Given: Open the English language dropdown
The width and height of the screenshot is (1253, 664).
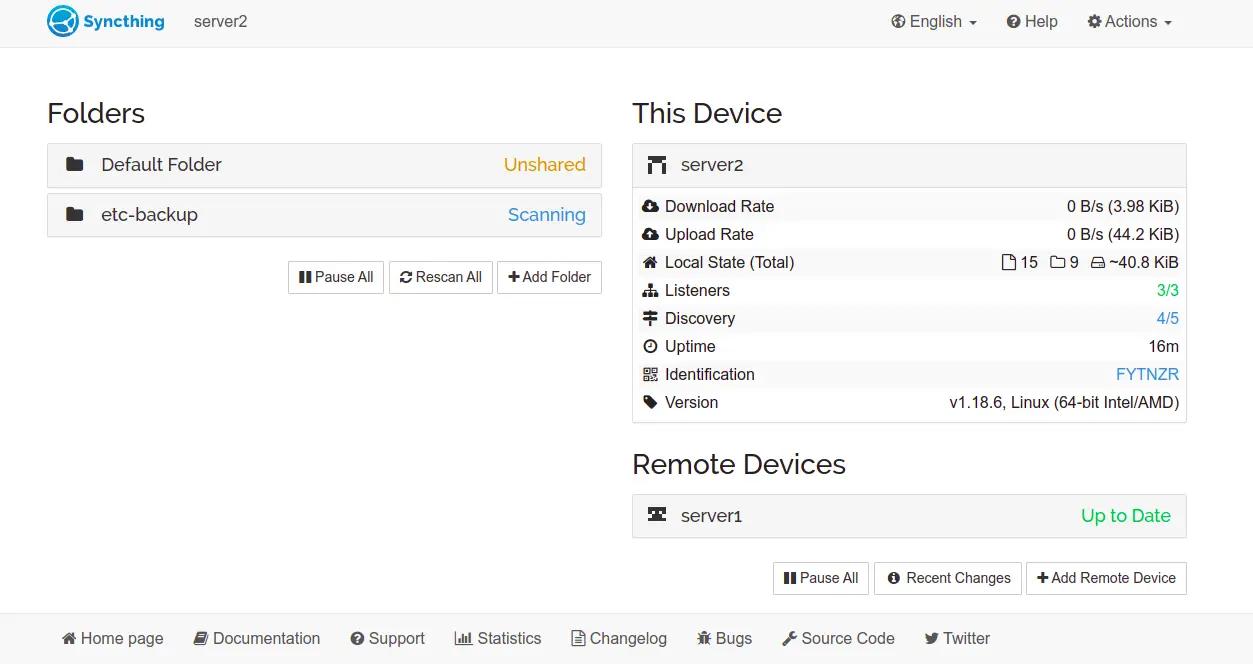Looking at the screenshot, I should tap(934, 21).
